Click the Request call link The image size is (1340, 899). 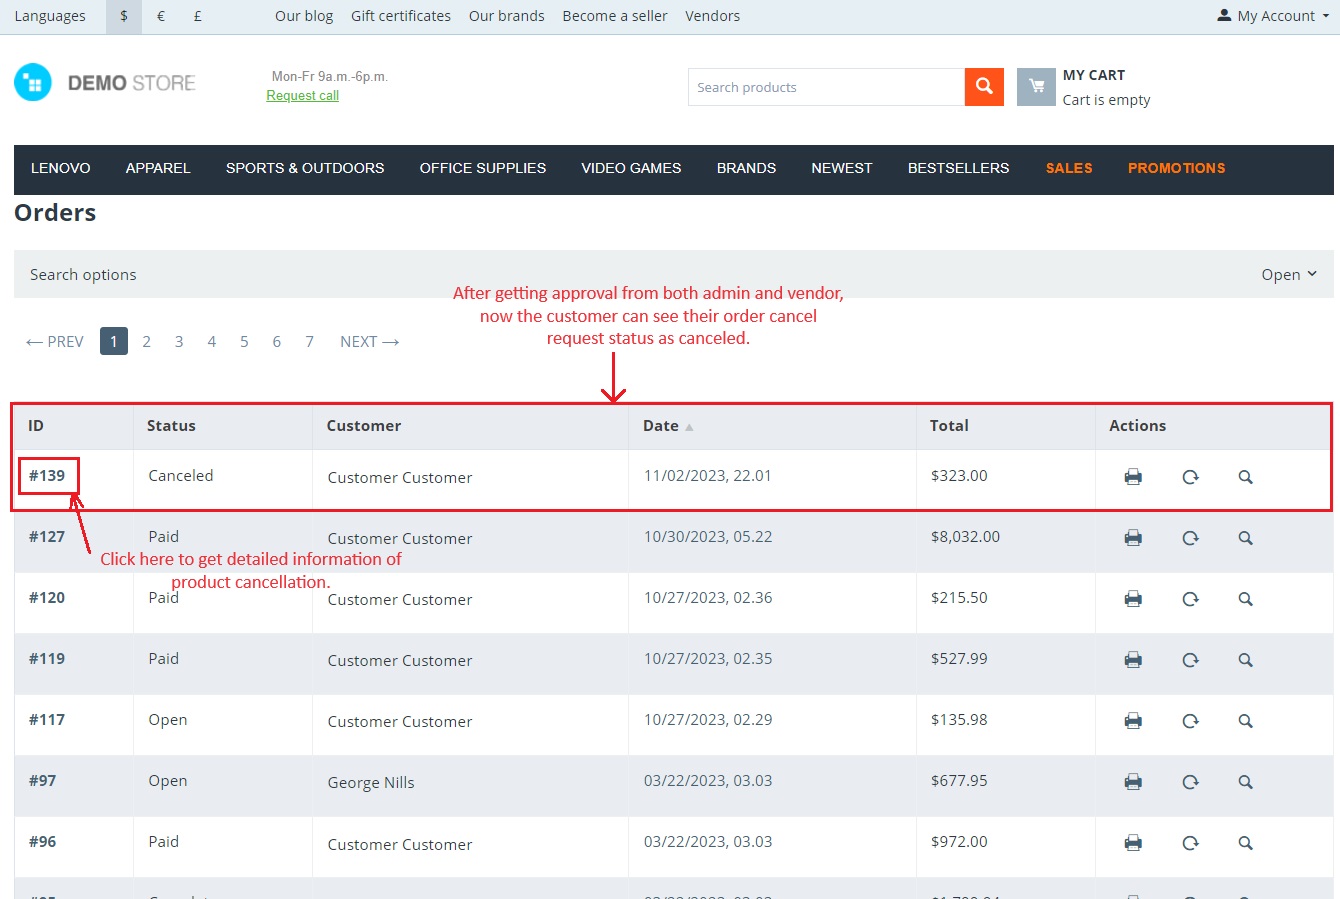[302, 96]
